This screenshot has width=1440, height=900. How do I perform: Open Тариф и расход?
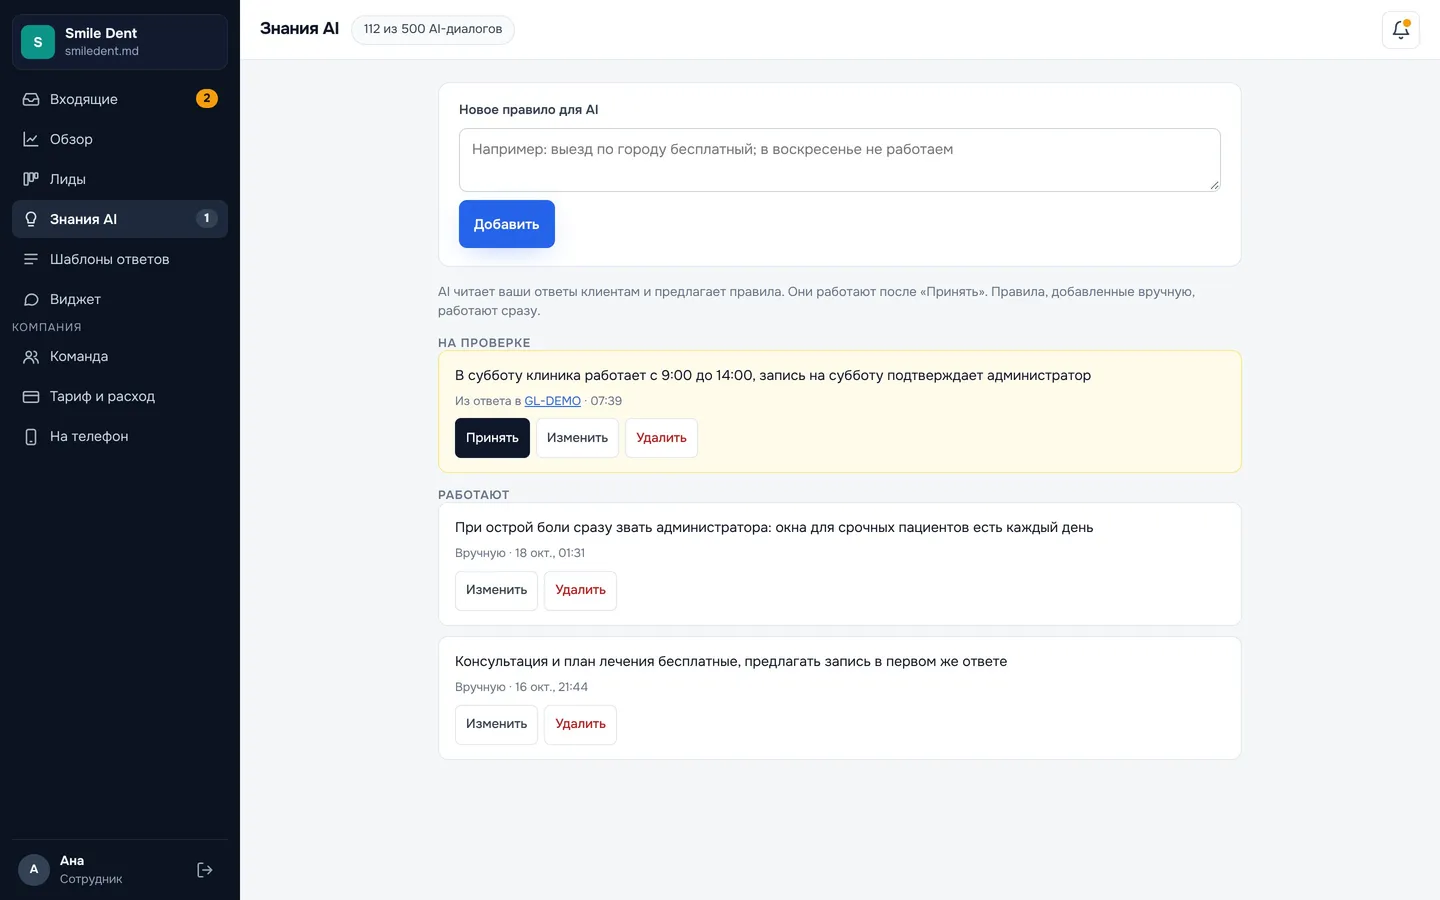120,397
